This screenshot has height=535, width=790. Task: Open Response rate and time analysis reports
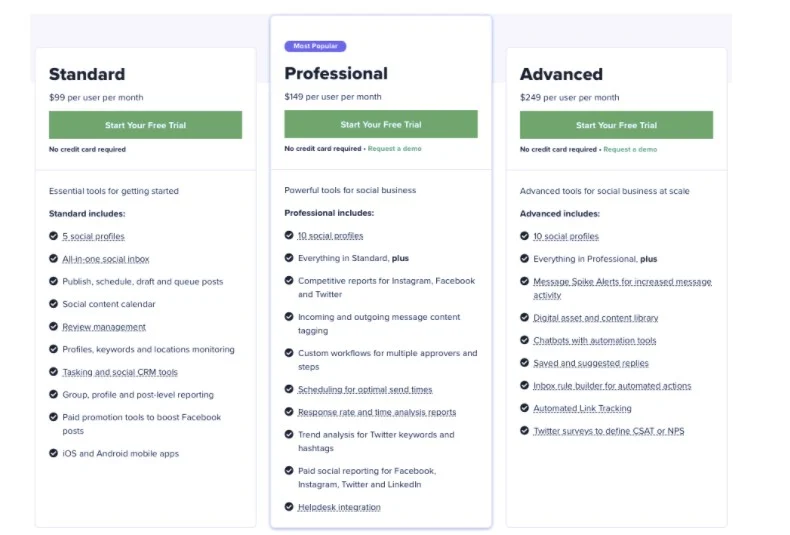[377, 412]
